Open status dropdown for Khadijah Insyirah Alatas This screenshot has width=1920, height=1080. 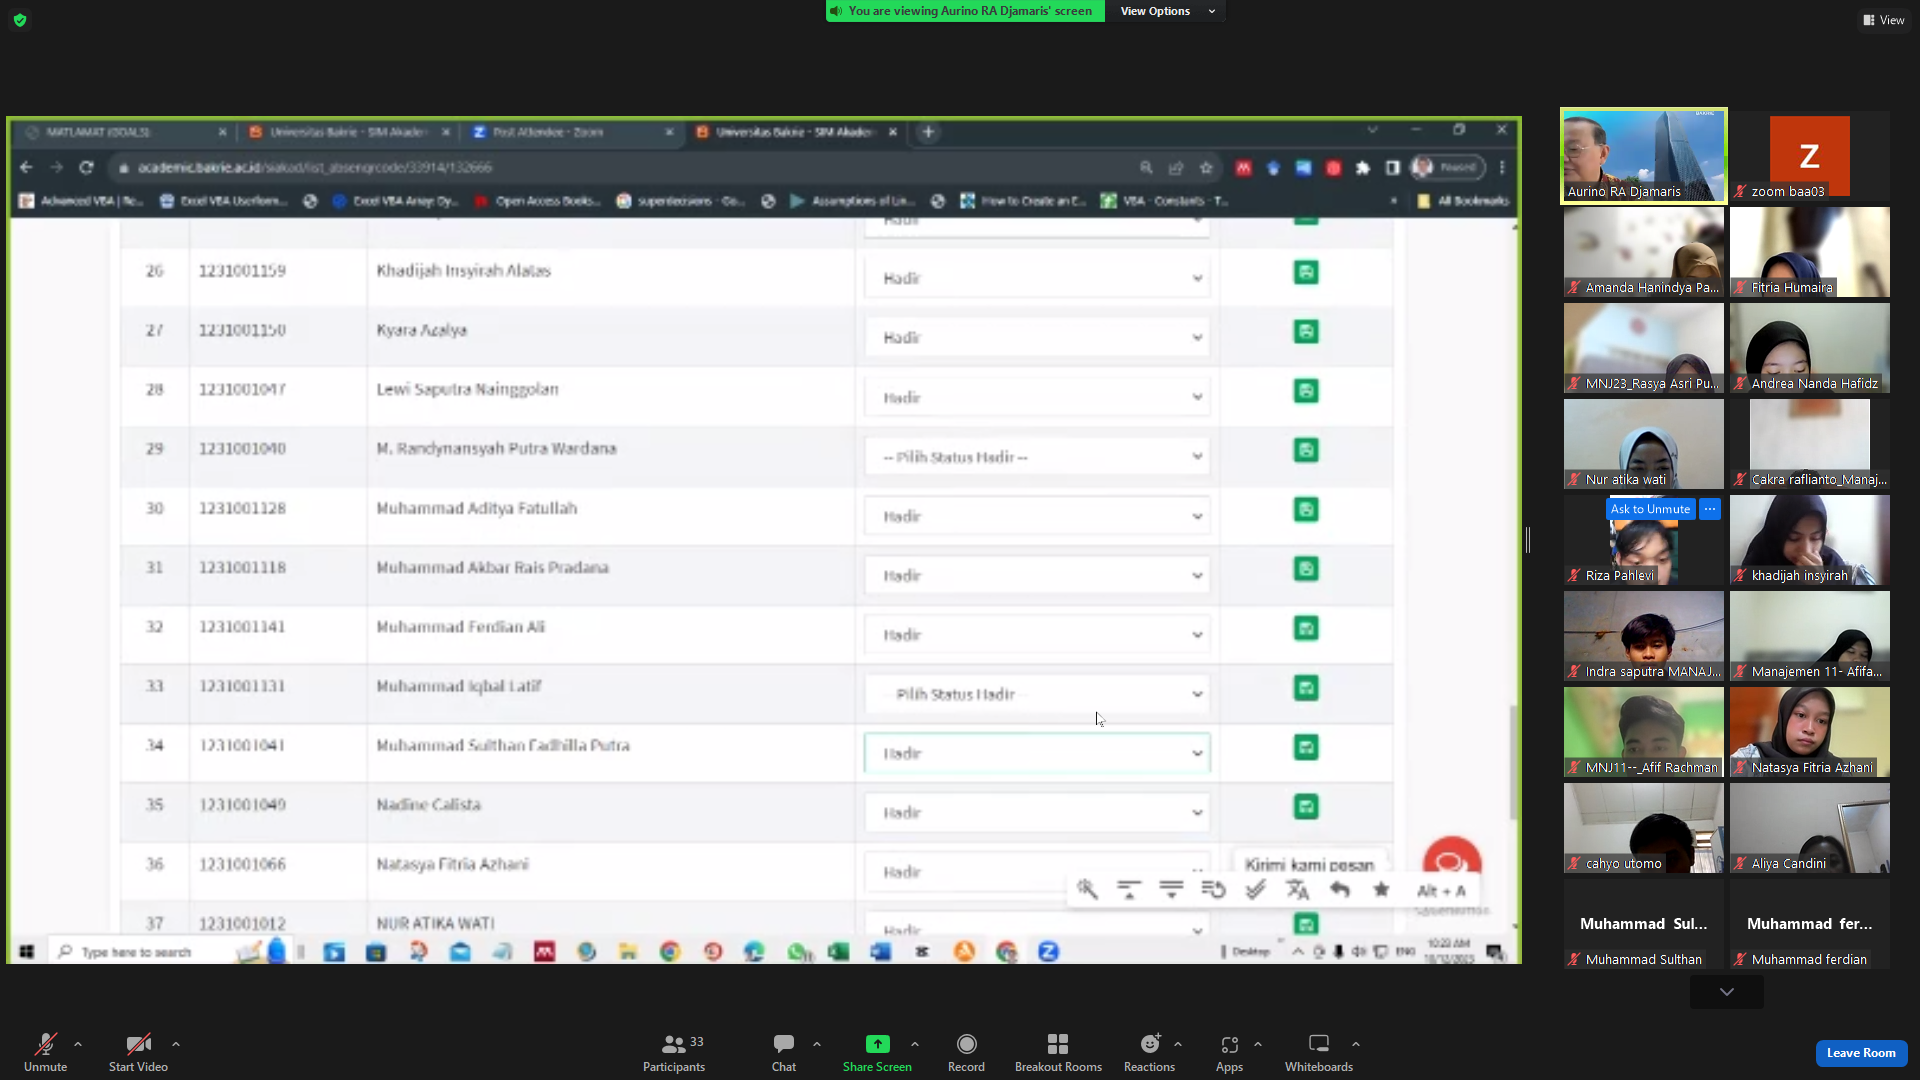1037,278
